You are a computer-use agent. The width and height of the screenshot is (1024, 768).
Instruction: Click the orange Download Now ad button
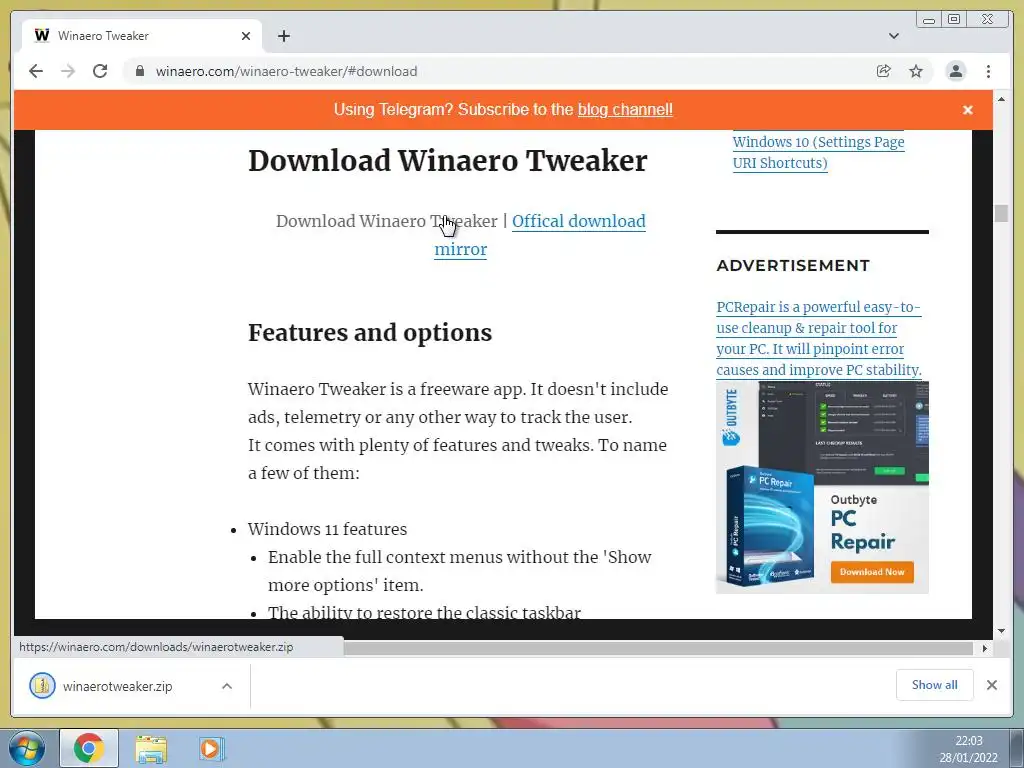pyautogui.click(x=872, y=571)
